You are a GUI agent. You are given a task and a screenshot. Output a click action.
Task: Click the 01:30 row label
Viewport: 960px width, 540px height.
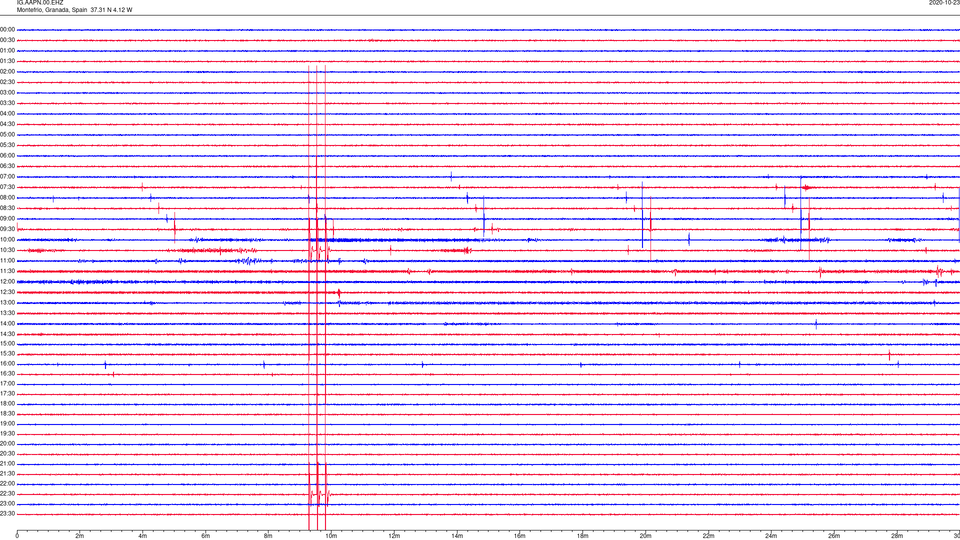(x=7, y=61)
